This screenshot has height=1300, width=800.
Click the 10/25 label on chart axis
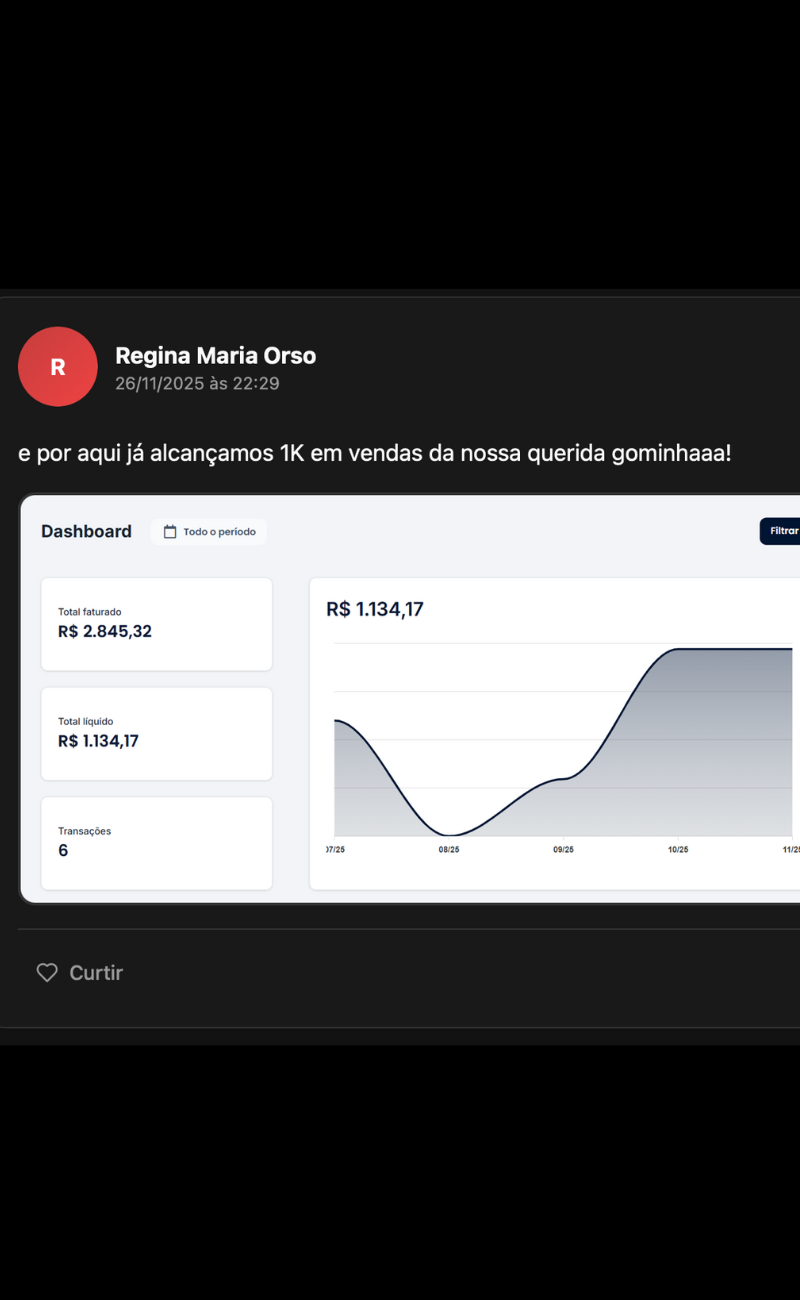678,849
